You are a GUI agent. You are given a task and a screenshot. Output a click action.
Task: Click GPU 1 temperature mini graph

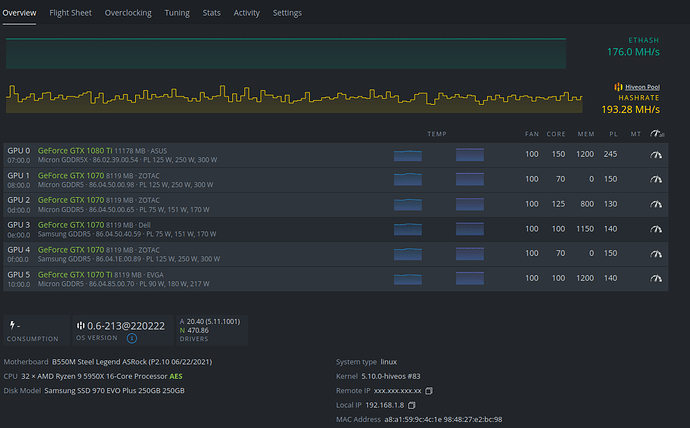[x=407, y=179]
